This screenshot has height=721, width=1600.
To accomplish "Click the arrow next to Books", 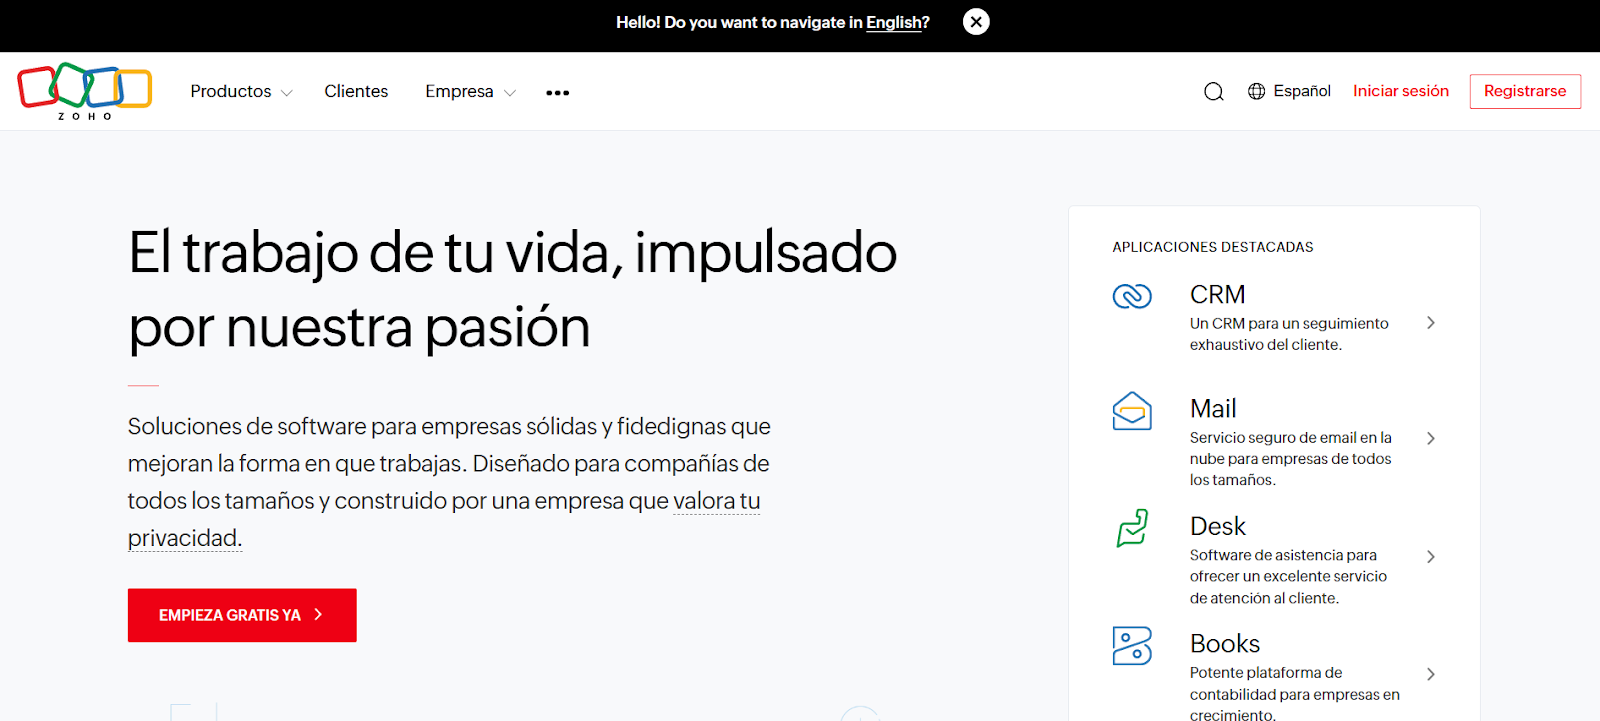I will pyautogui.click(x=1431, y=674).
